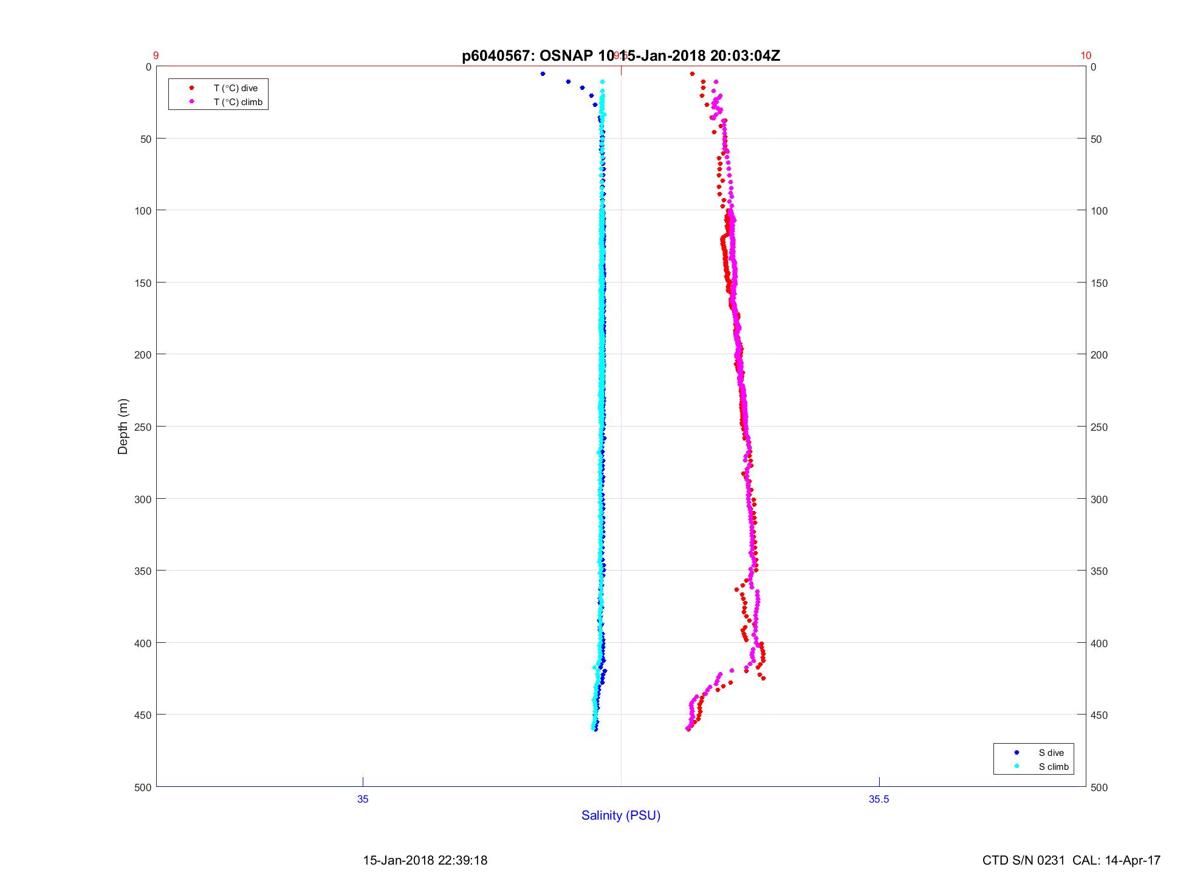
Task: Click the red temperature tick label '10'
Action: [1085, 55]
